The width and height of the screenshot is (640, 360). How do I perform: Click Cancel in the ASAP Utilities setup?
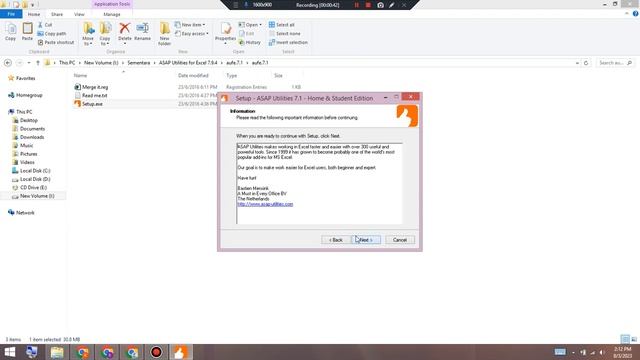tap(400, 240)
